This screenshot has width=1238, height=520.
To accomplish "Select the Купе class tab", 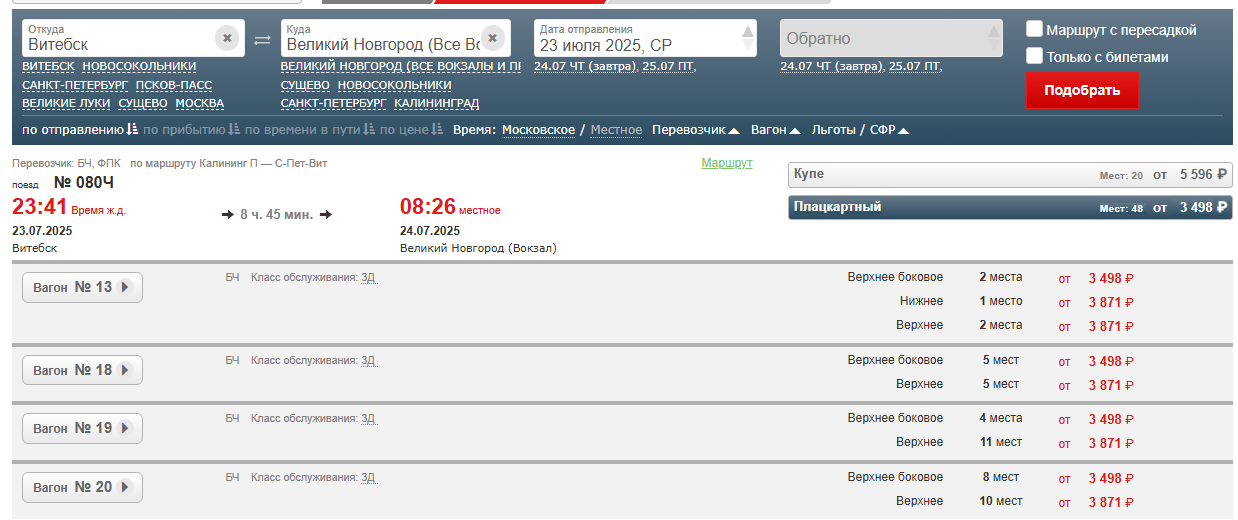I will click(x=1010, y=175).
